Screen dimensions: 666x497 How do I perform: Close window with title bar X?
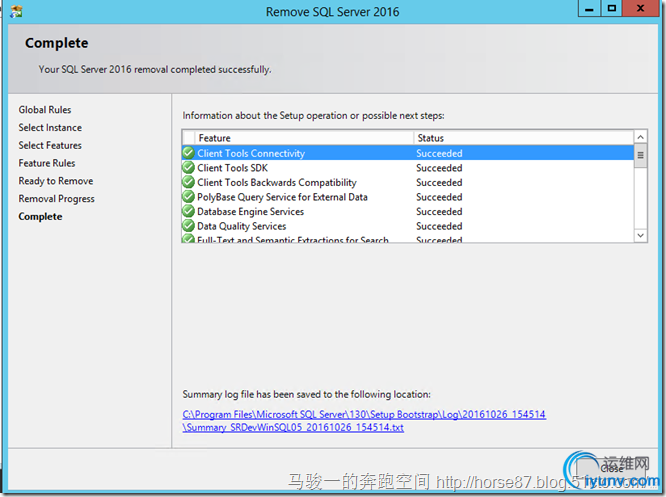coord(641,8)
